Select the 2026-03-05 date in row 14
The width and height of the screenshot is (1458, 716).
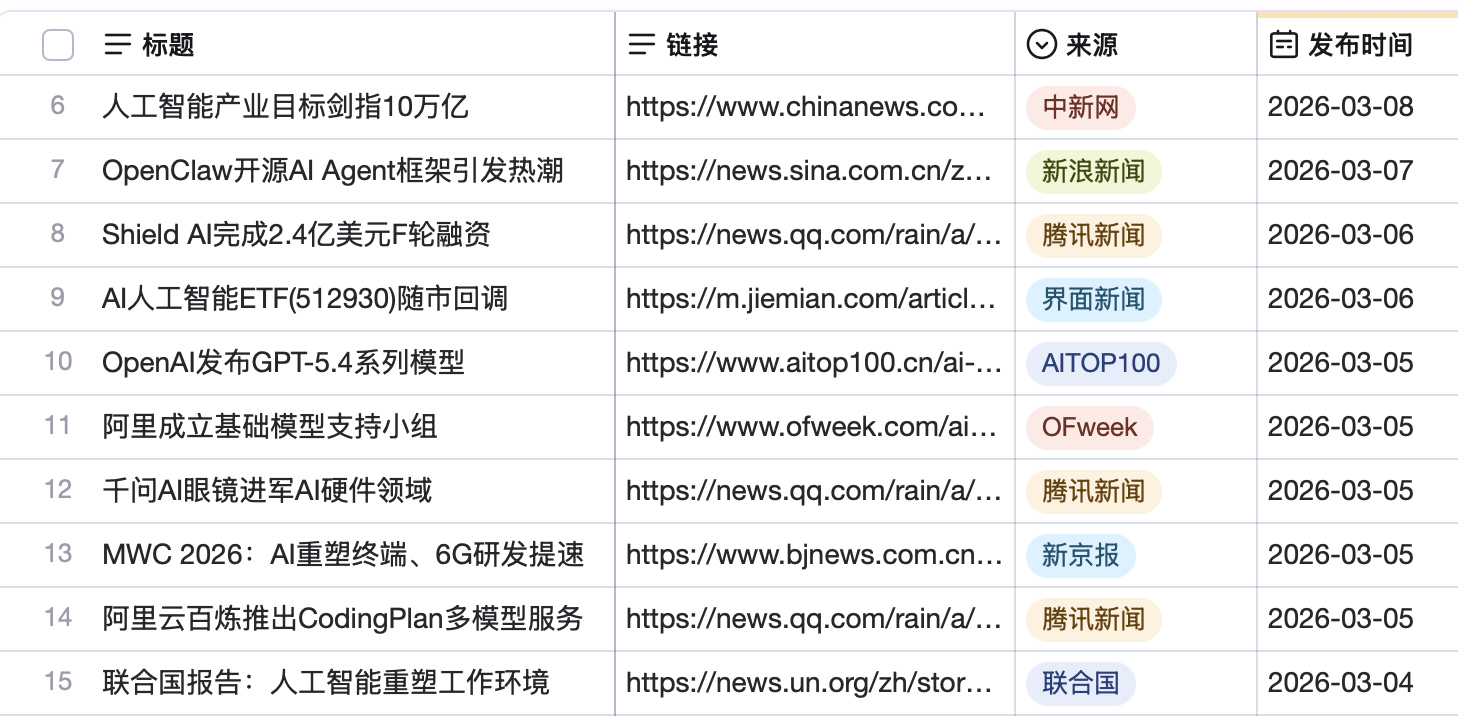(1341, 618)
